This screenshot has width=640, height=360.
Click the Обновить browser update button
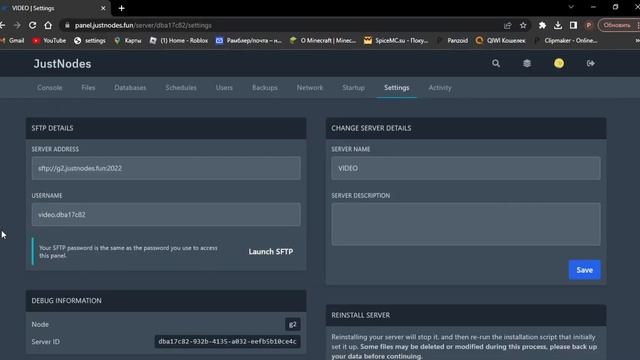(617, 25)
